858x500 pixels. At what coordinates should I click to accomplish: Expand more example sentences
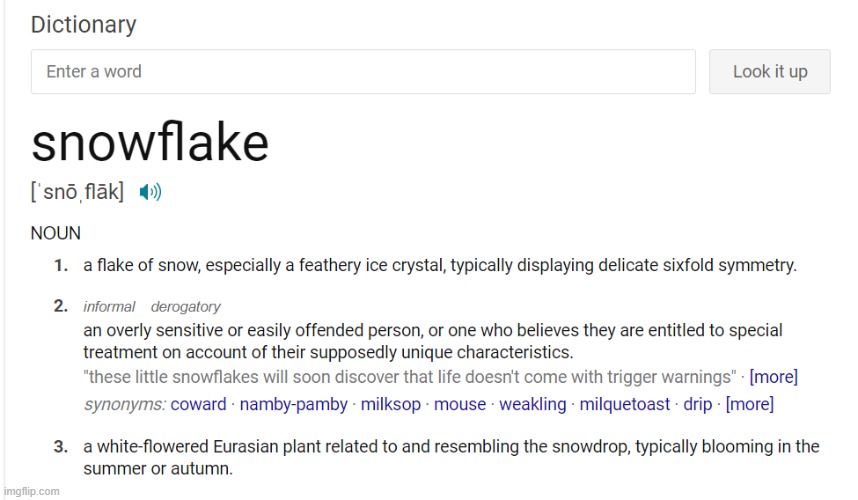point(773,377)
